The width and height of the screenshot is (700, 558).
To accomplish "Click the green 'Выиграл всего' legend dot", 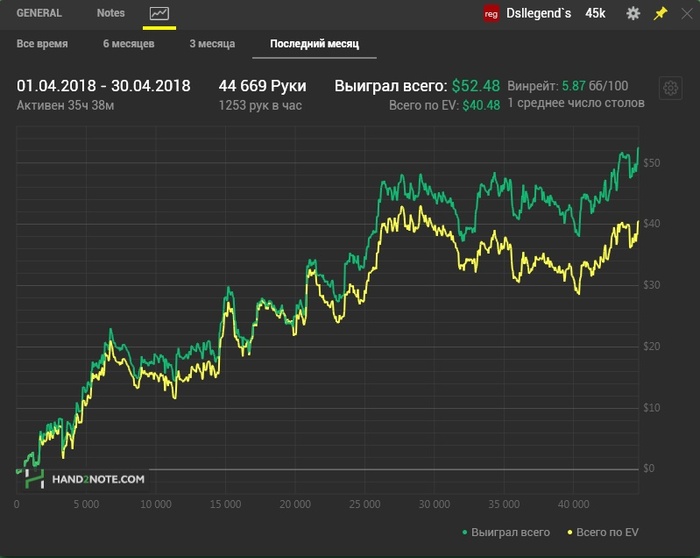I will coord(466,532).
